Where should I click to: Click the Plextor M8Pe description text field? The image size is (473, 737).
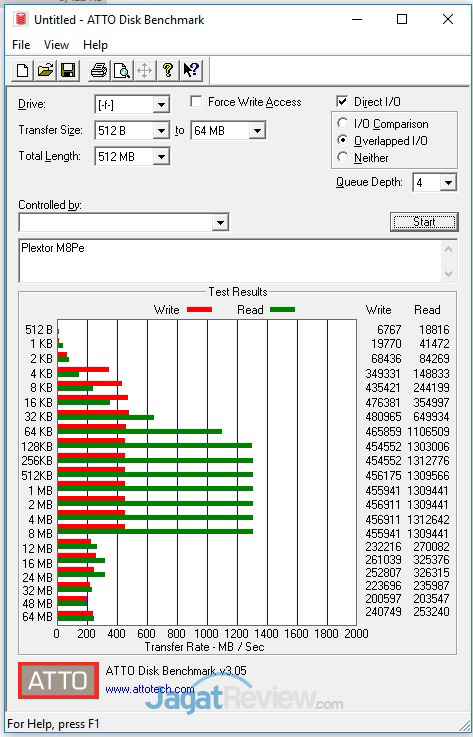coord(230,261)
